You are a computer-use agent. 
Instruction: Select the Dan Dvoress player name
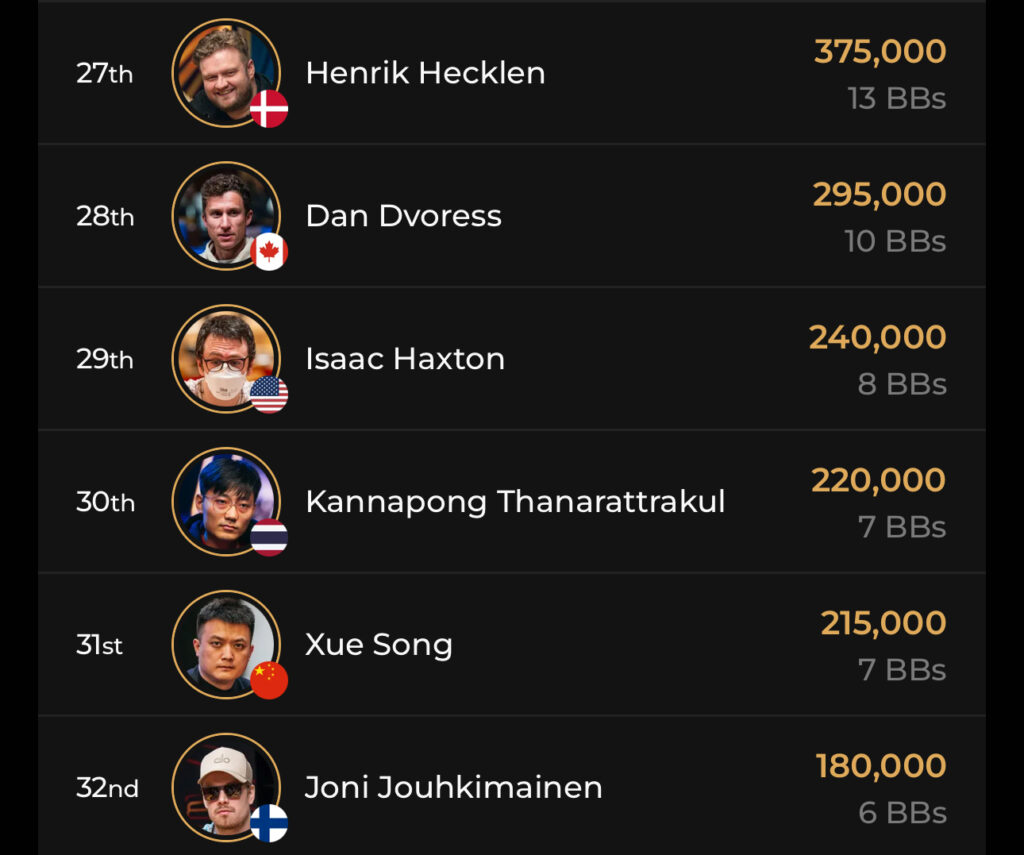(x=403, y=216)
